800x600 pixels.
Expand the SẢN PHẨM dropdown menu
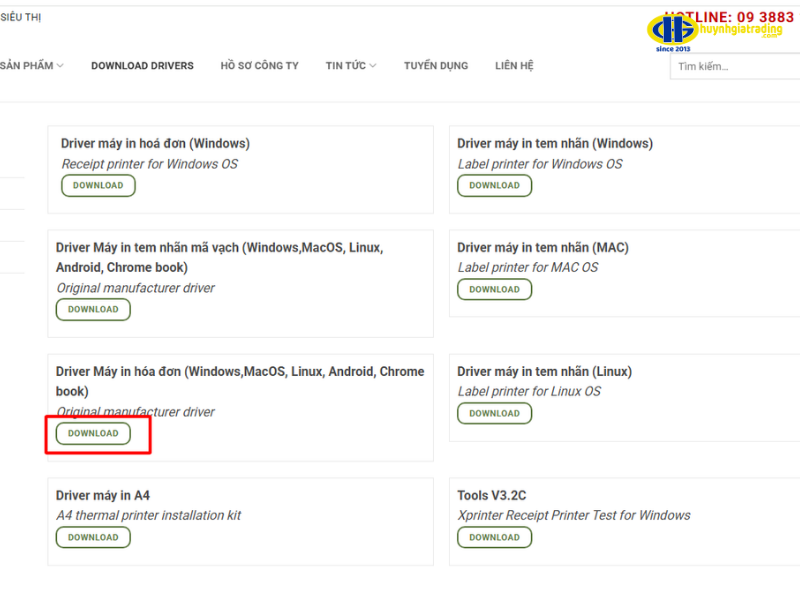coord(31,66)
